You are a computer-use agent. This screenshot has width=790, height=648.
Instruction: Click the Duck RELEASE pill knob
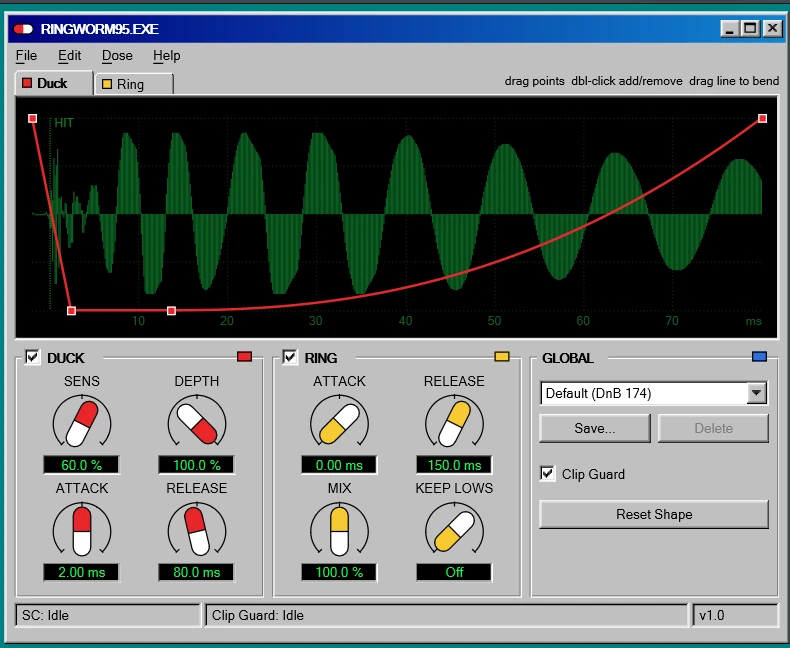pos(197,531)
